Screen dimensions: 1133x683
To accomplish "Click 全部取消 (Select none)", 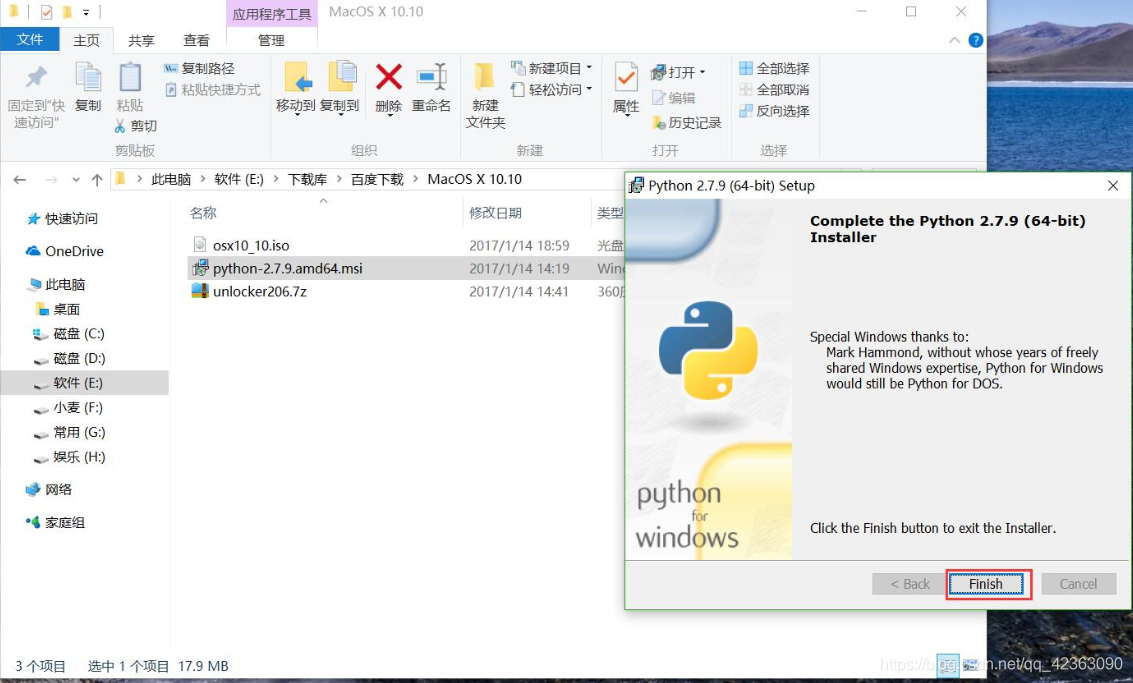I will 774,90.
